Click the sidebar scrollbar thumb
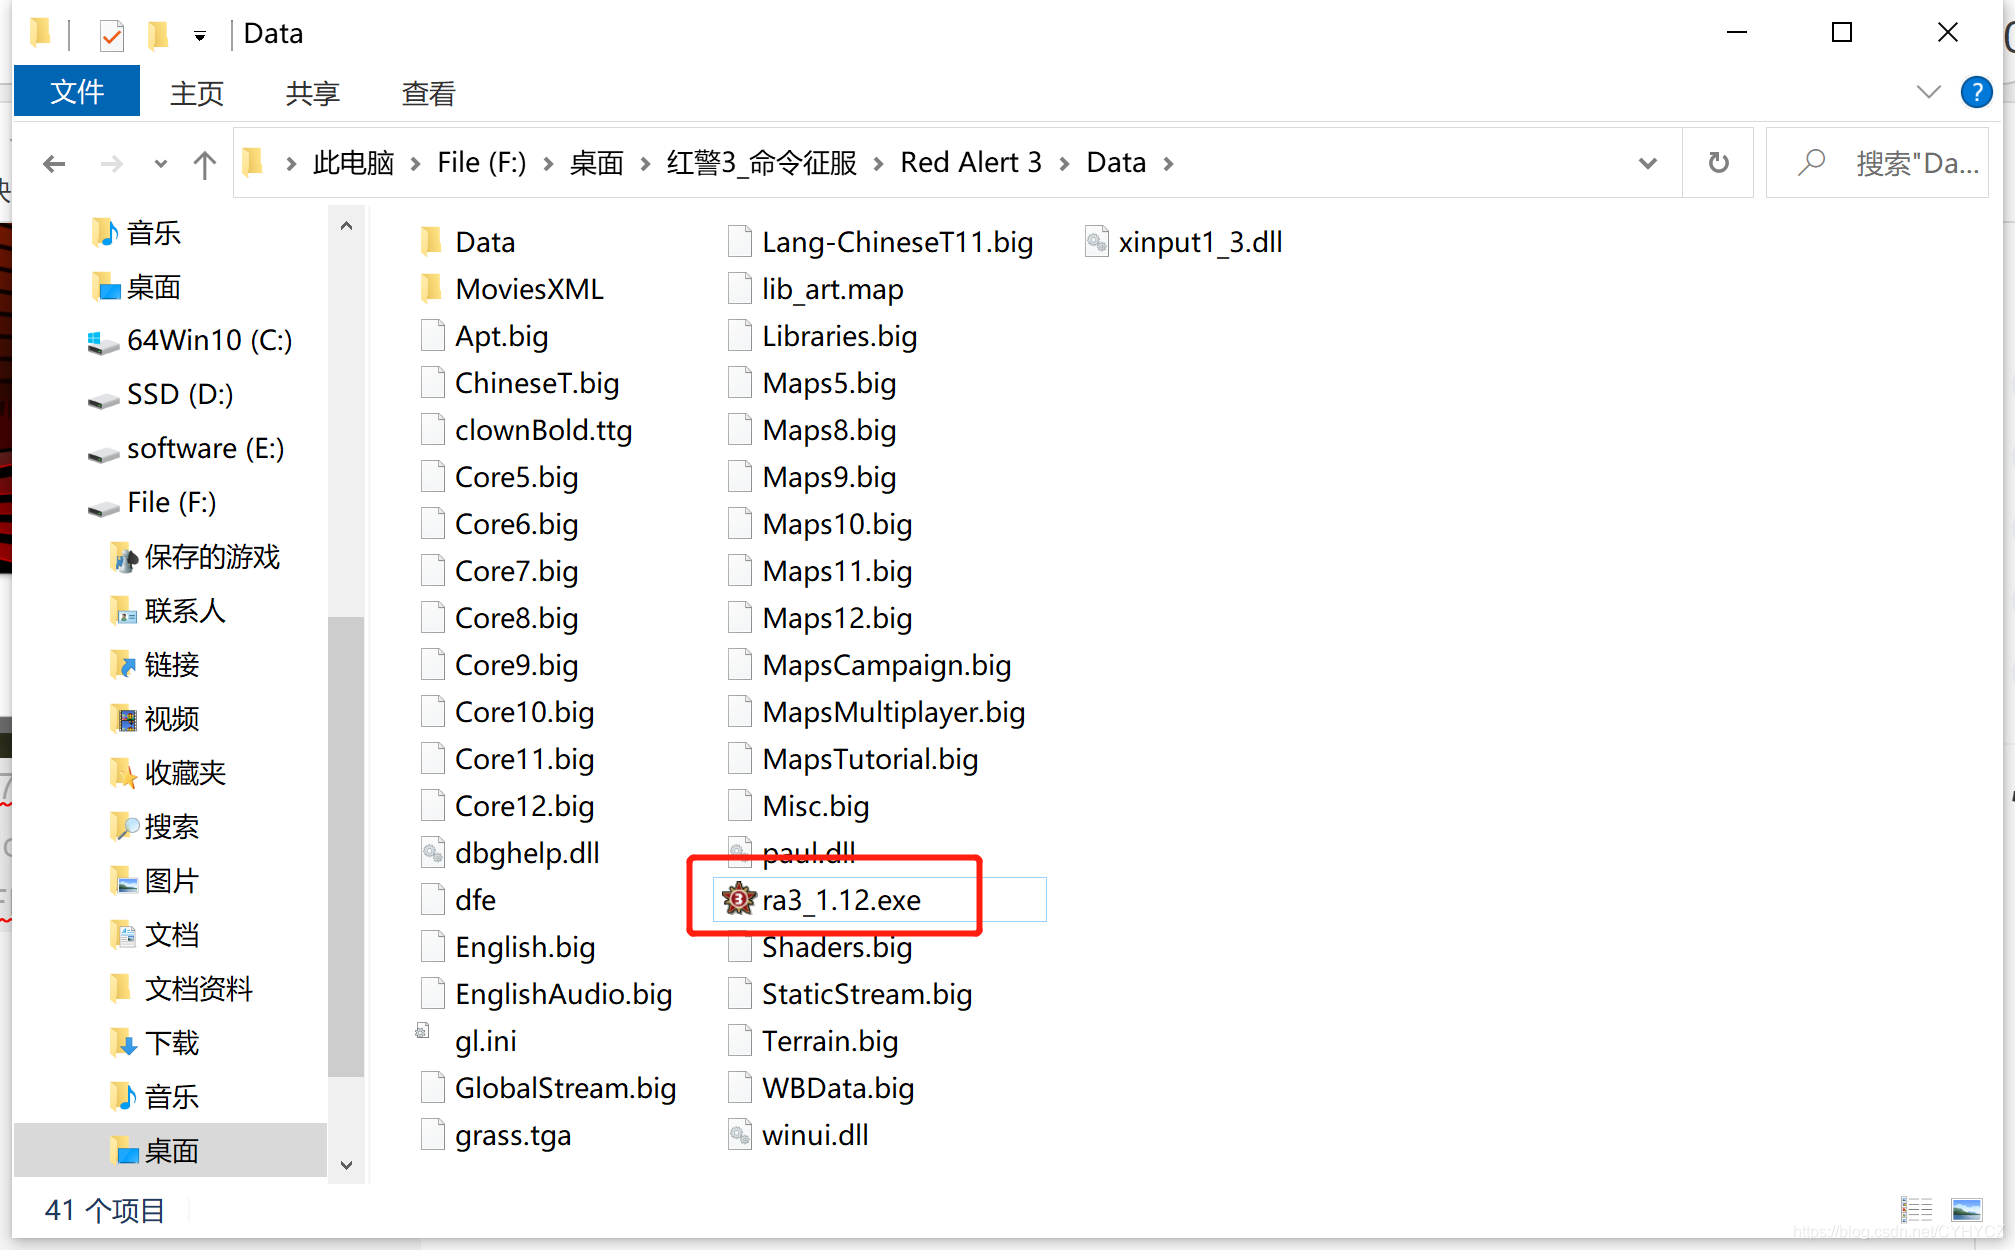Image resolution: width=2015 pixels, height=1250 pixels. (x=346, y=847)
